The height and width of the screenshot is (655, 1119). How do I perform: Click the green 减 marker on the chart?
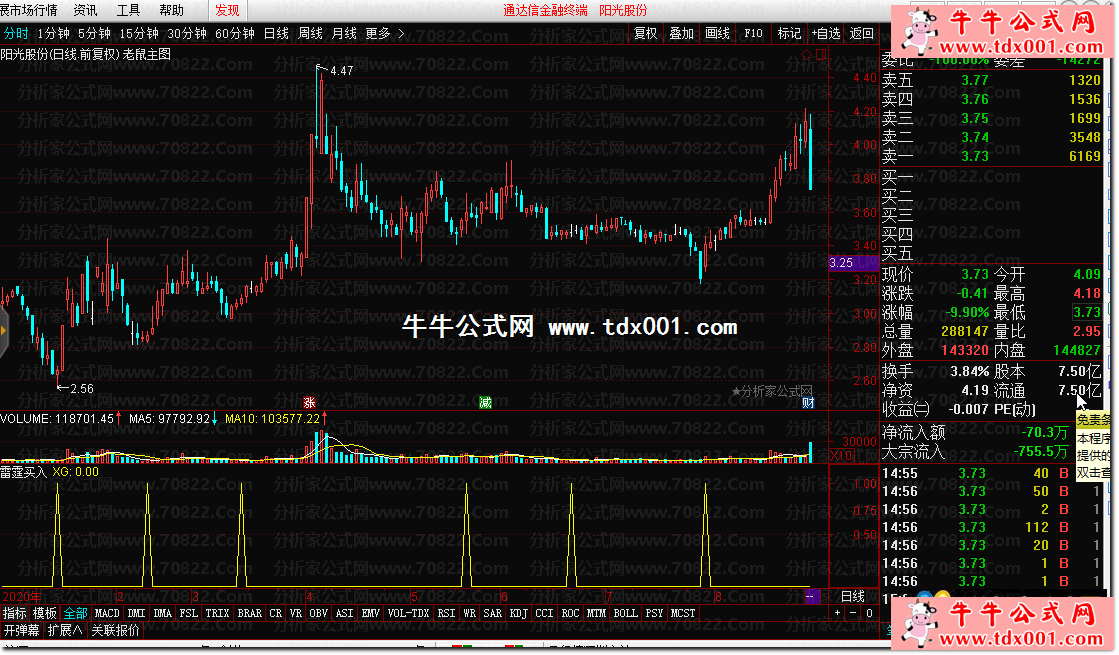click(x=485, y=403)
